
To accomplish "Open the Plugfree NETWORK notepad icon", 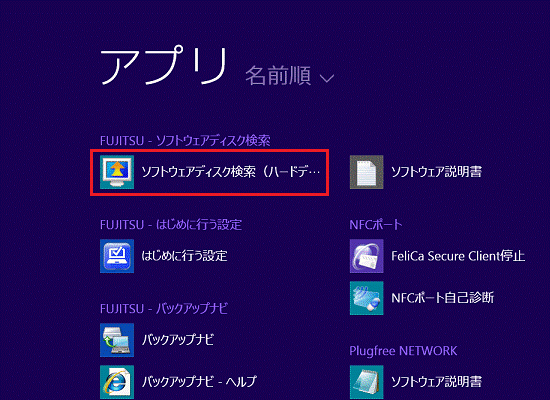I will [367, 382].
